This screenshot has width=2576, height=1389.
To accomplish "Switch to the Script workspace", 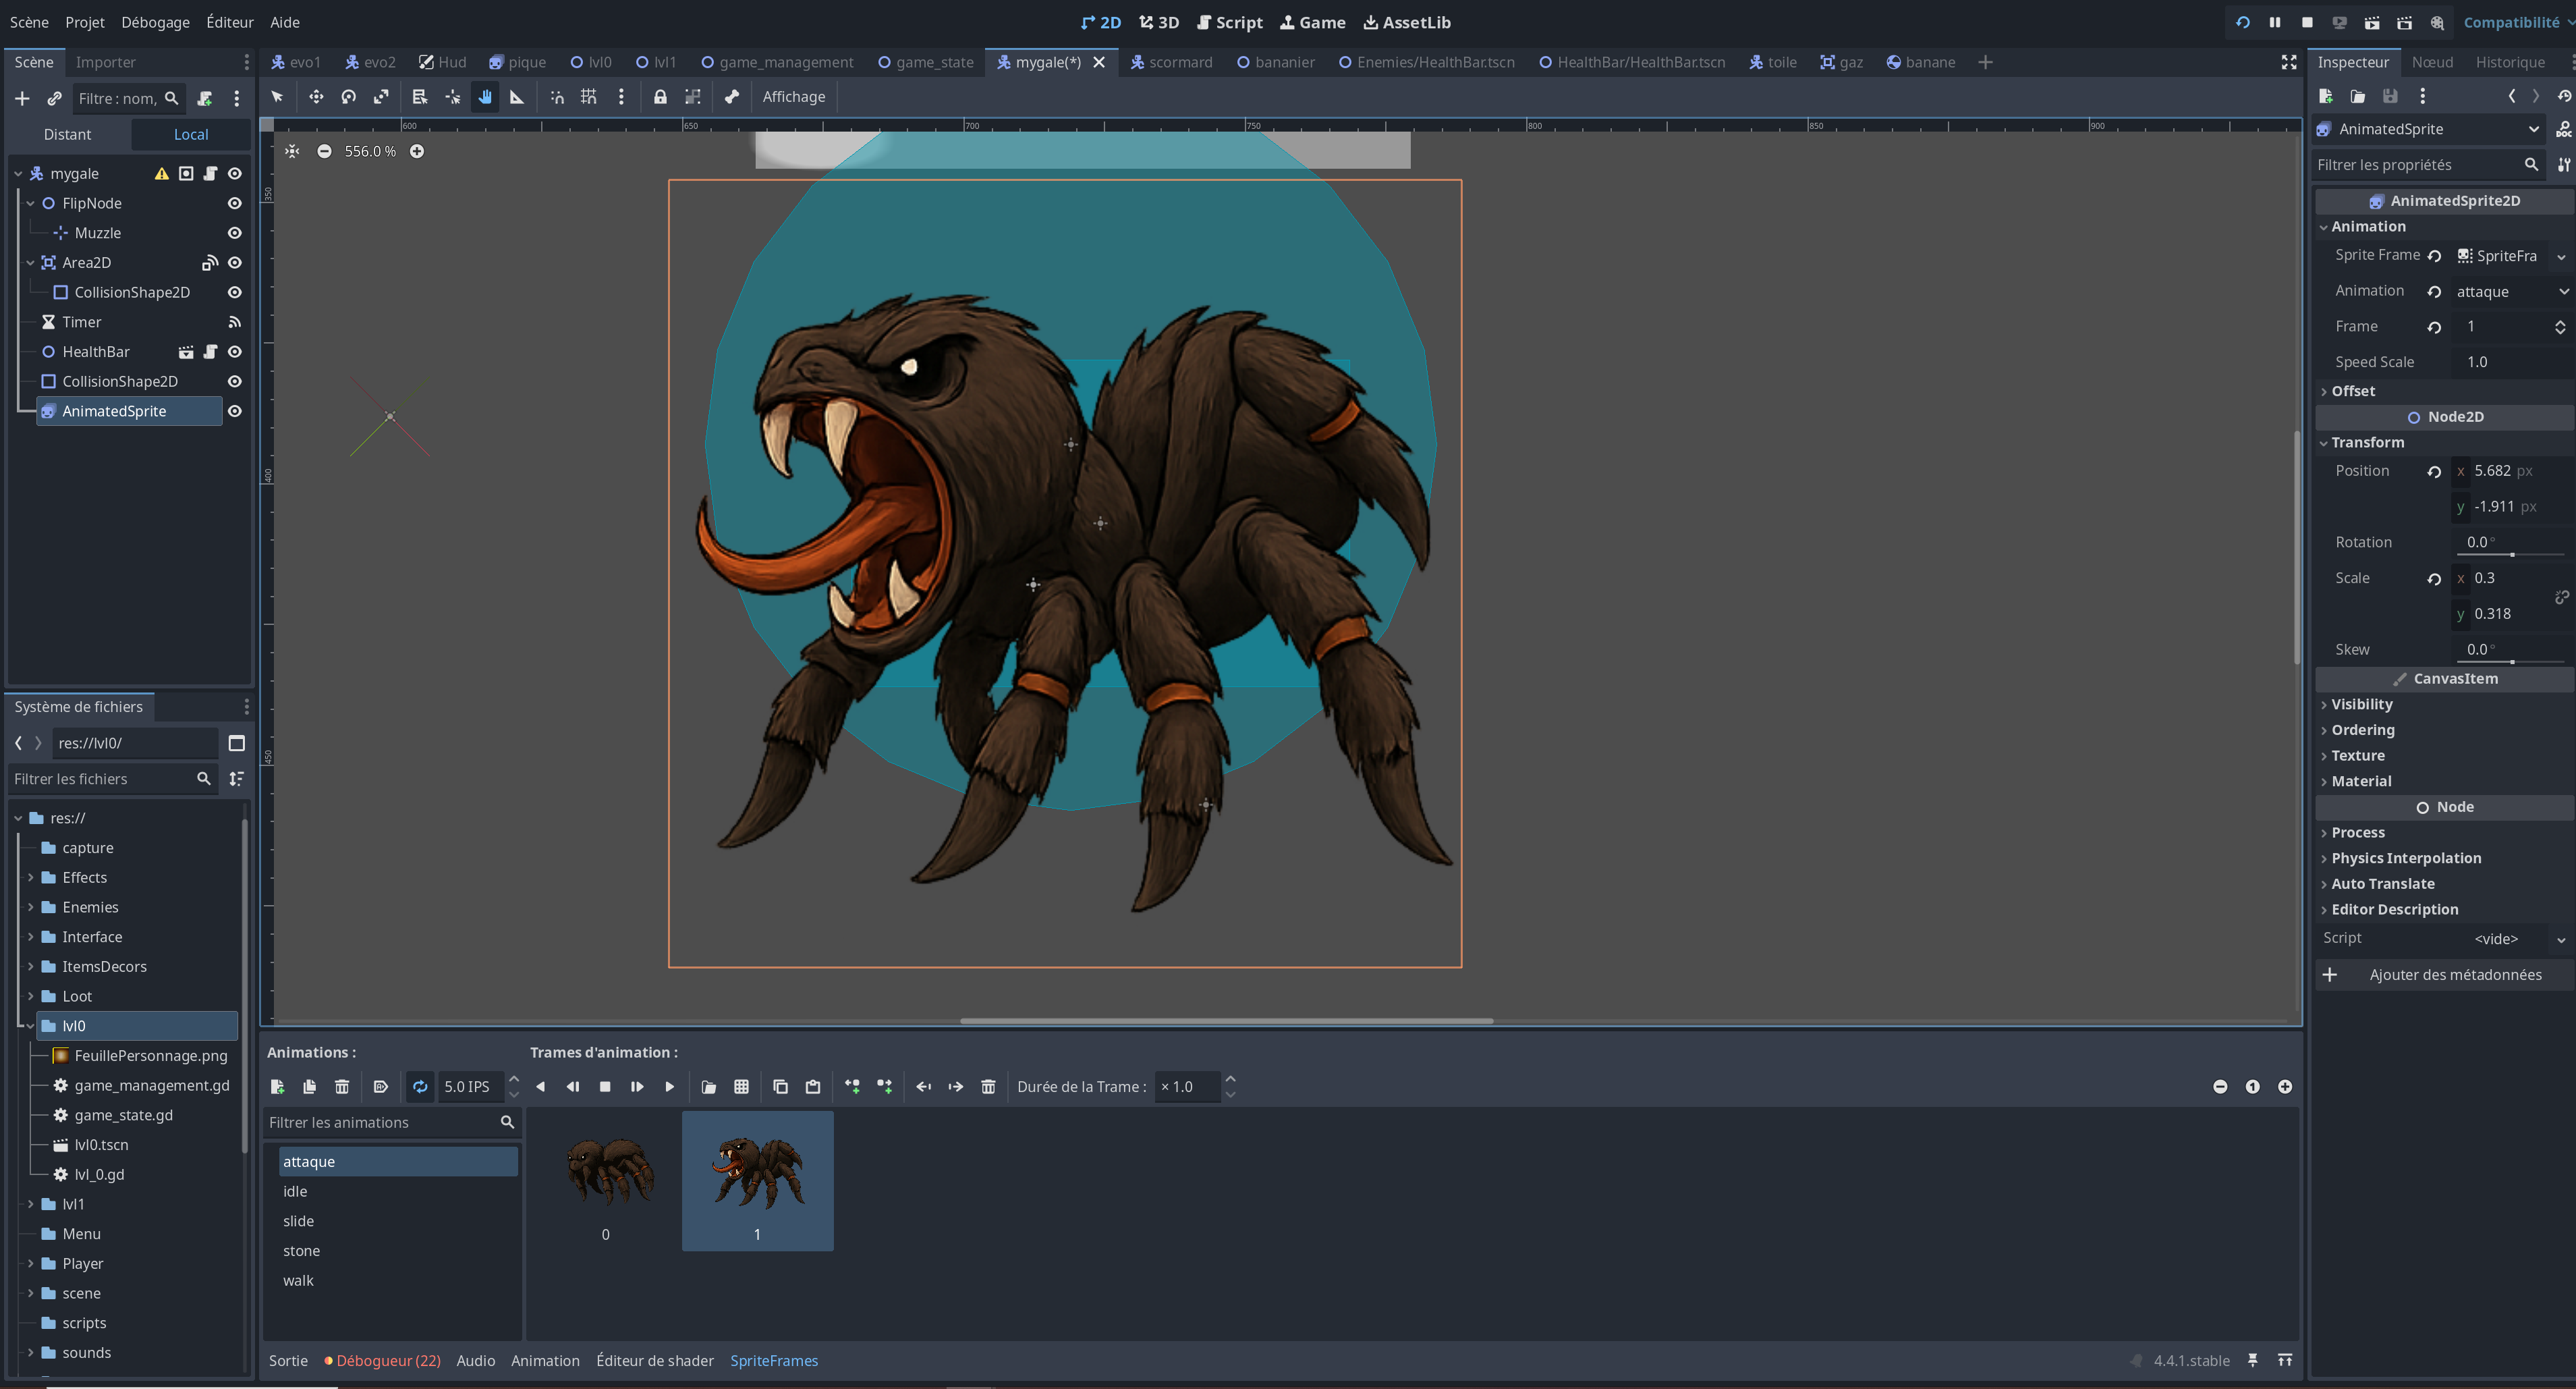I will coord(1230,22).
